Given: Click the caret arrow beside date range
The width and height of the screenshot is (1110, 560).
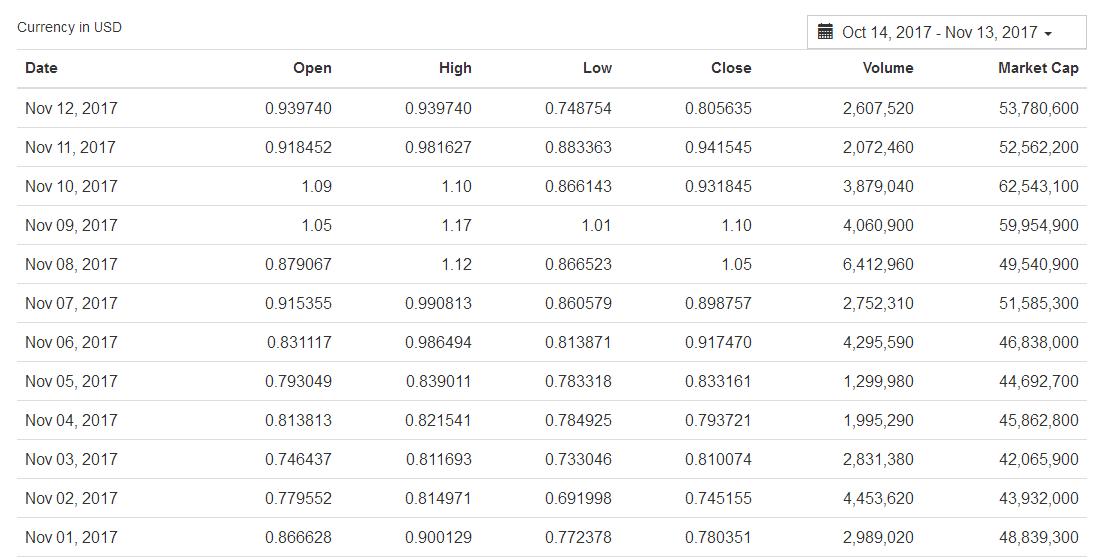Looking at the screenshot, I should tap(1048, 34).
